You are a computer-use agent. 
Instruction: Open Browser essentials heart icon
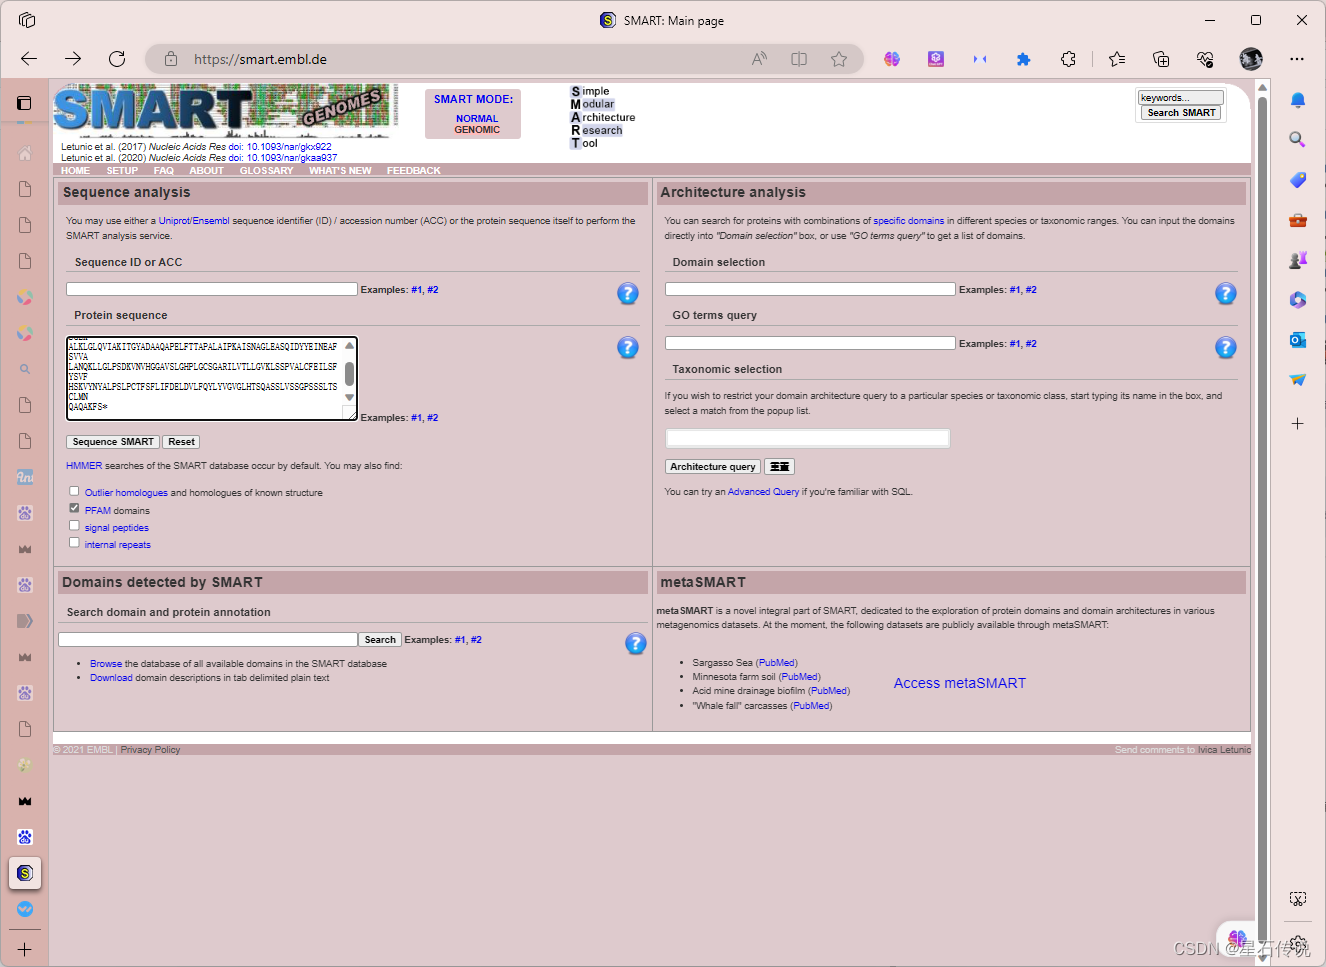(1205, 59)
